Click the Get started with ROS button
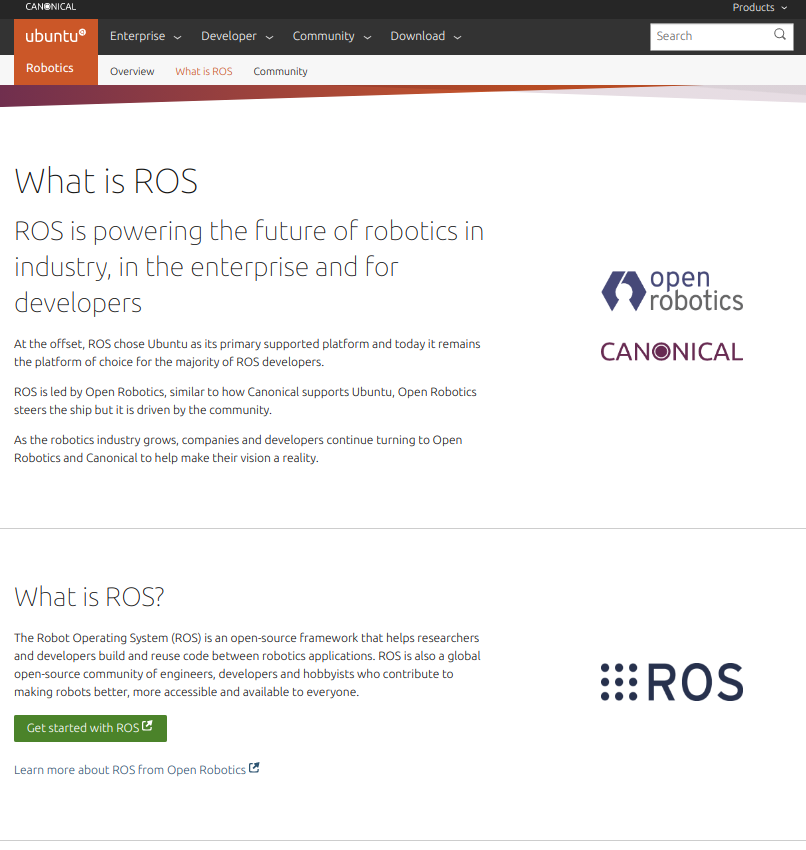Image resolution: width=806 pixels, height=850 pixels. point(90,728)
